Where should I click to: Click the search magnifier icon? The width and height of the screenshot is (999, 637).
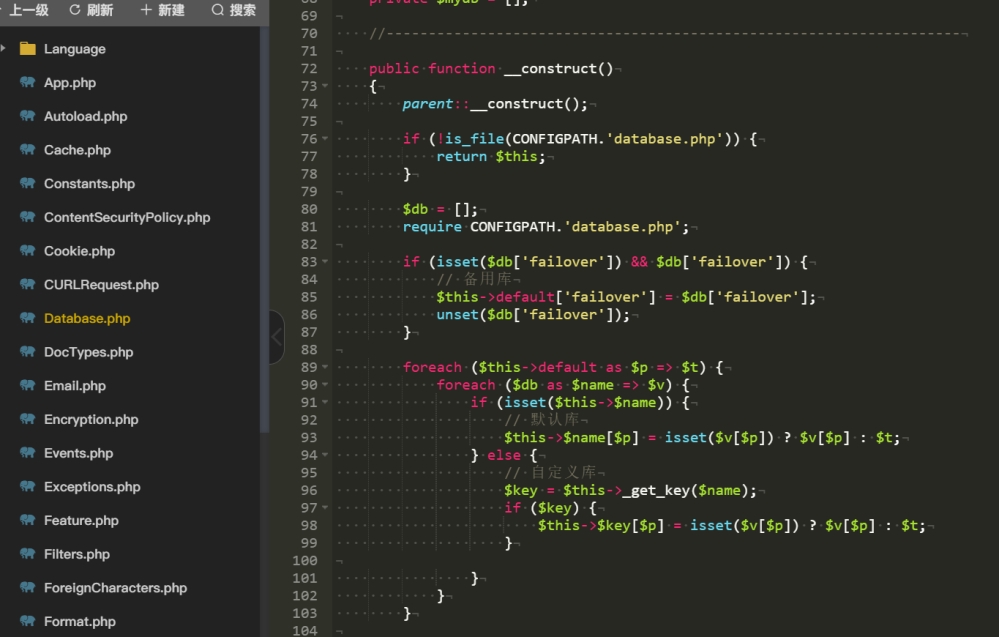pyautogui.click(x=218, y=10)
